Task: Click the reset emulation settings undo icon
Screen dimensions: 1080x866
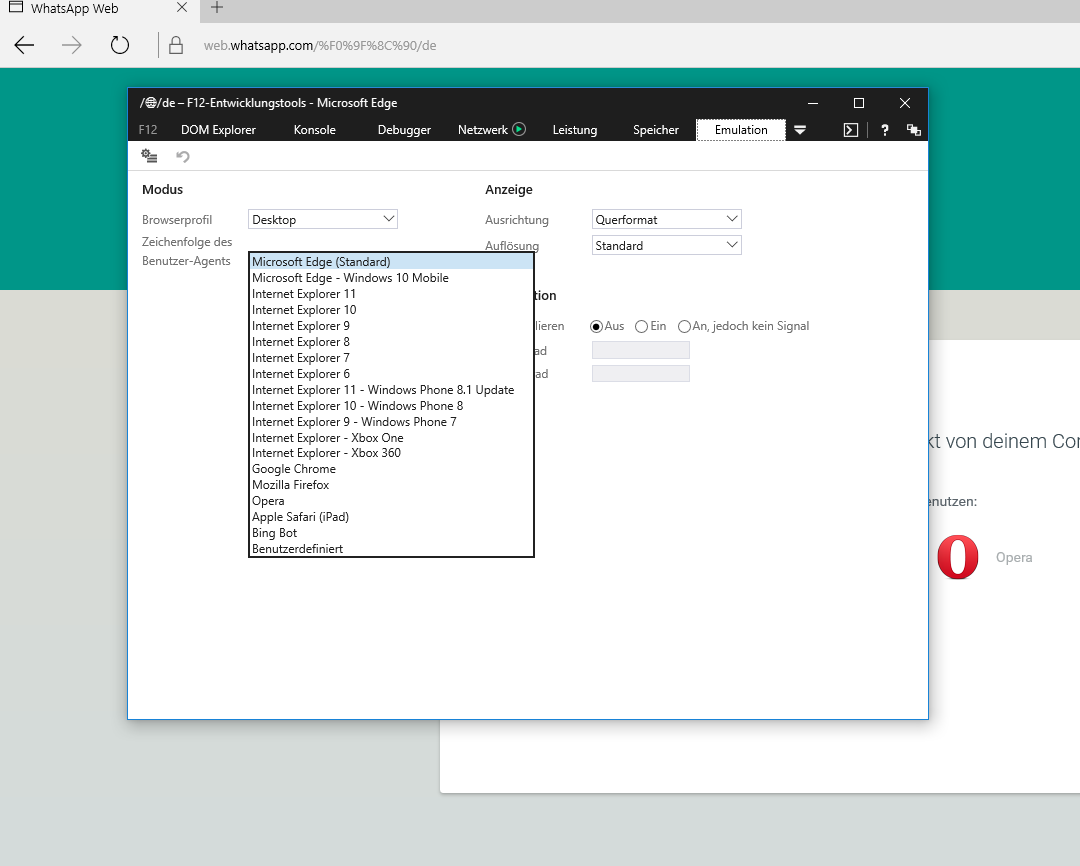Action: tap(183, 156)
